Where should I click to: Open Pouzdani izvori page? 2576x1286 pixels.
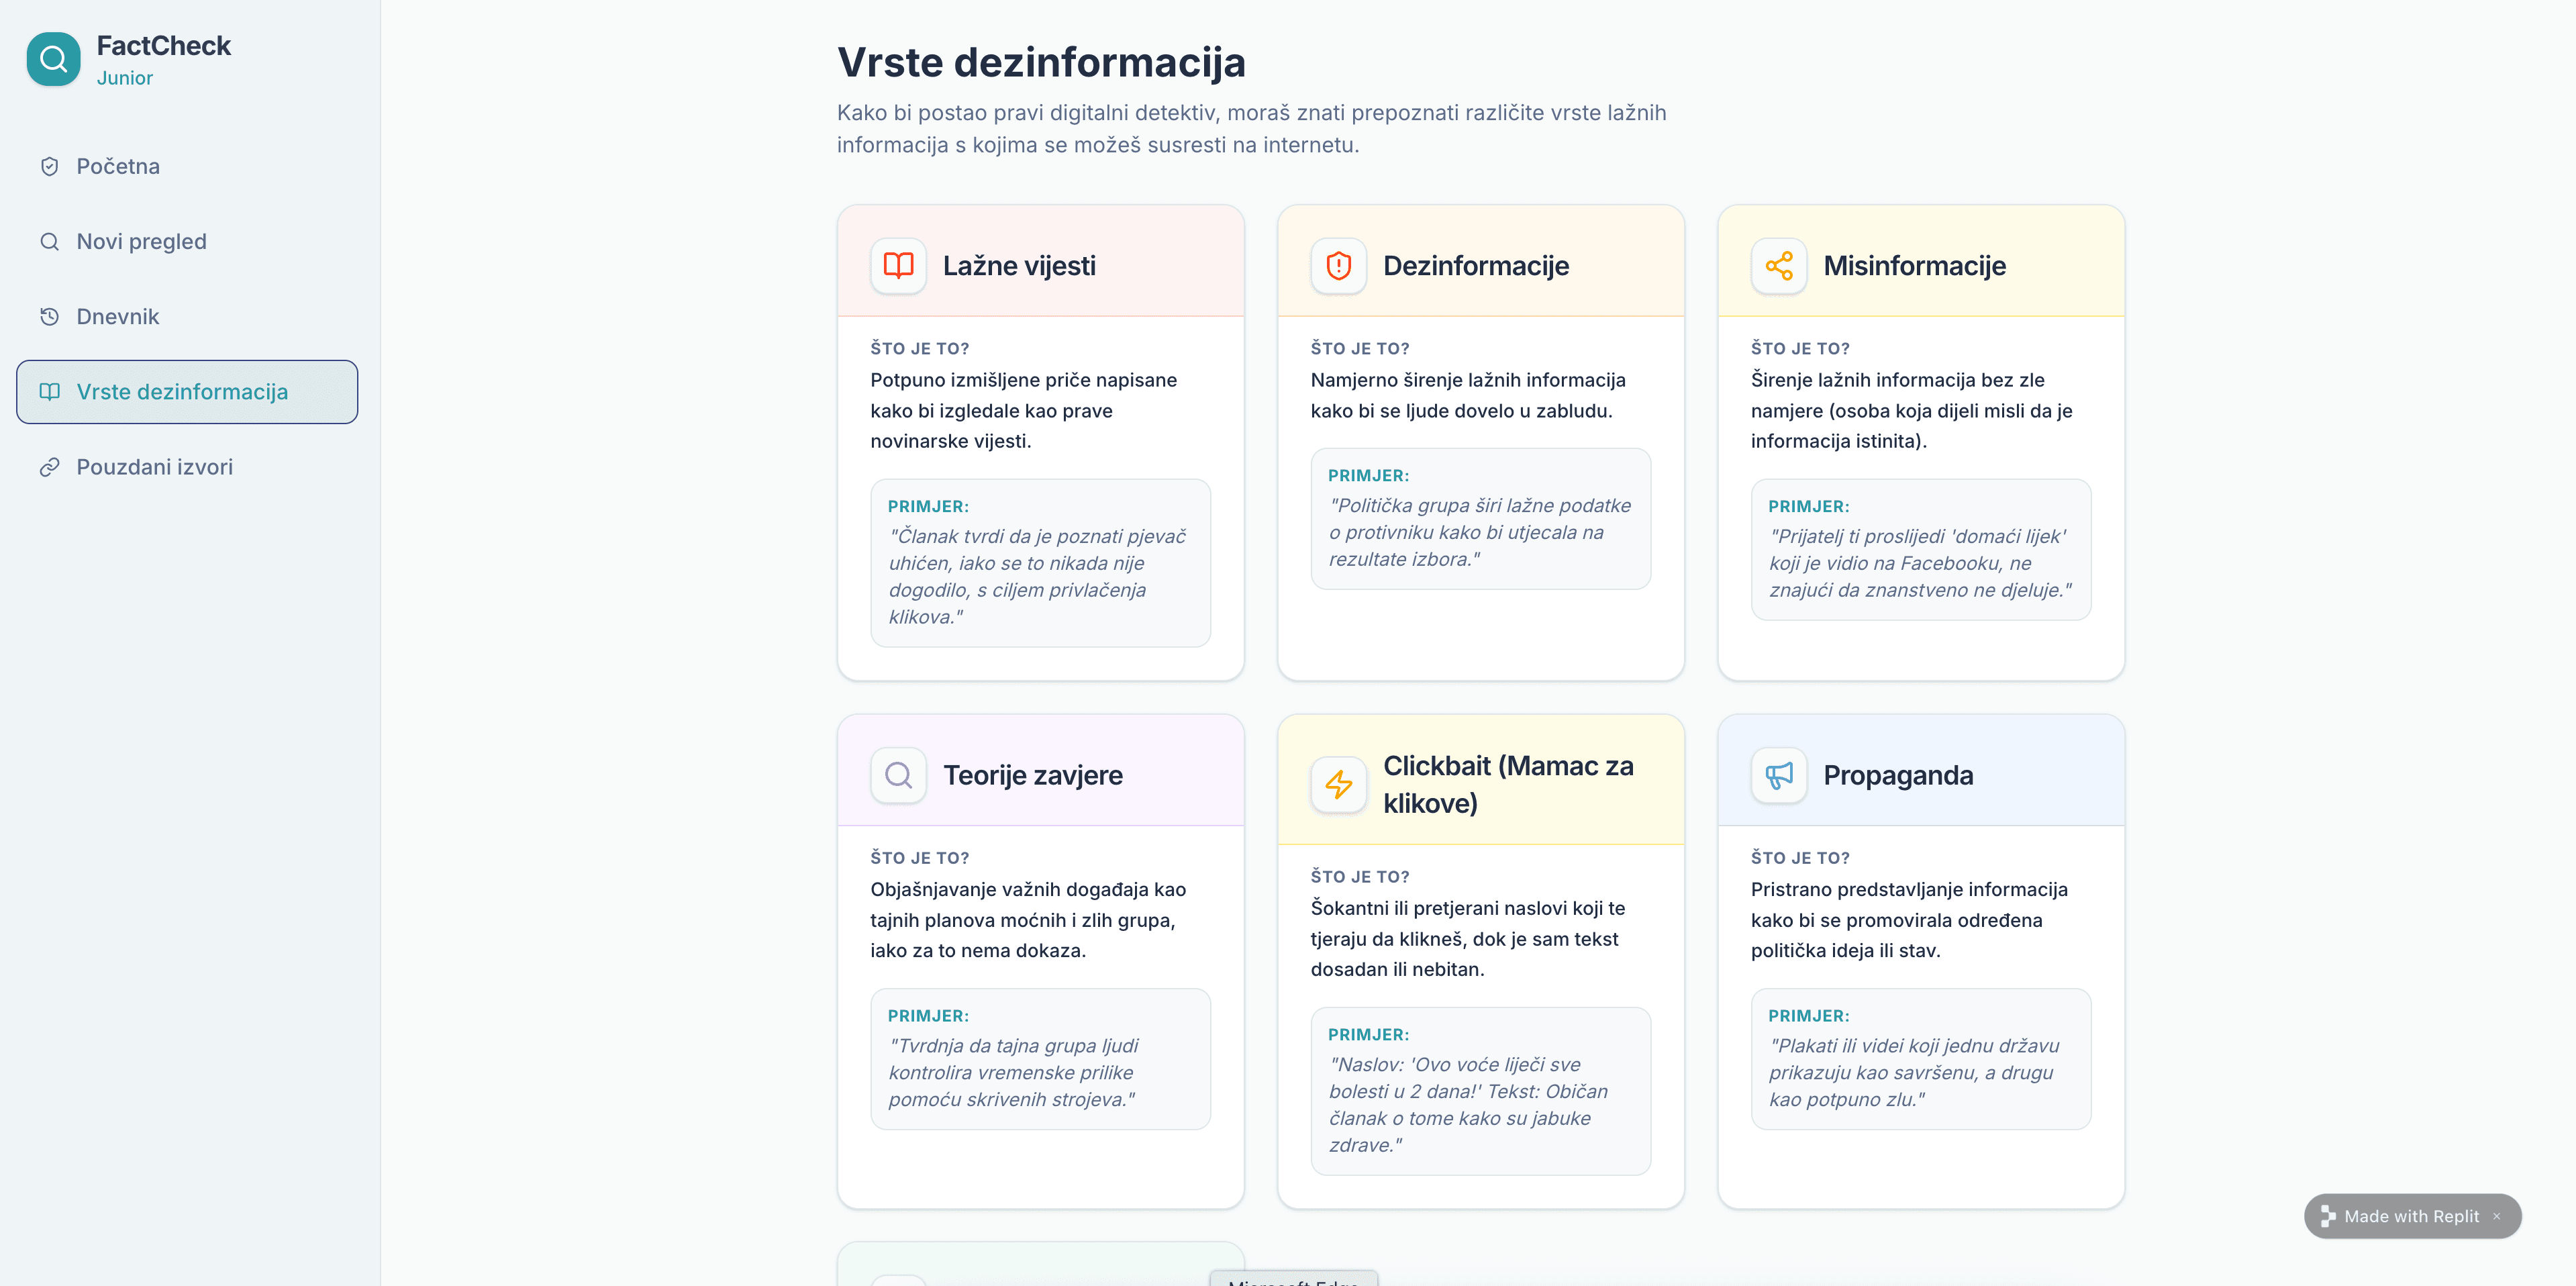[187, 467]
